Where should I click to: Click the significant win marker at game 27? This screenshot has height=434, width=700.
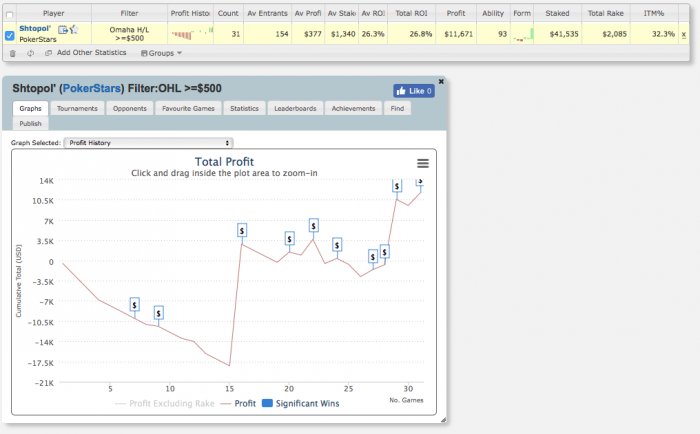point(373,256)
